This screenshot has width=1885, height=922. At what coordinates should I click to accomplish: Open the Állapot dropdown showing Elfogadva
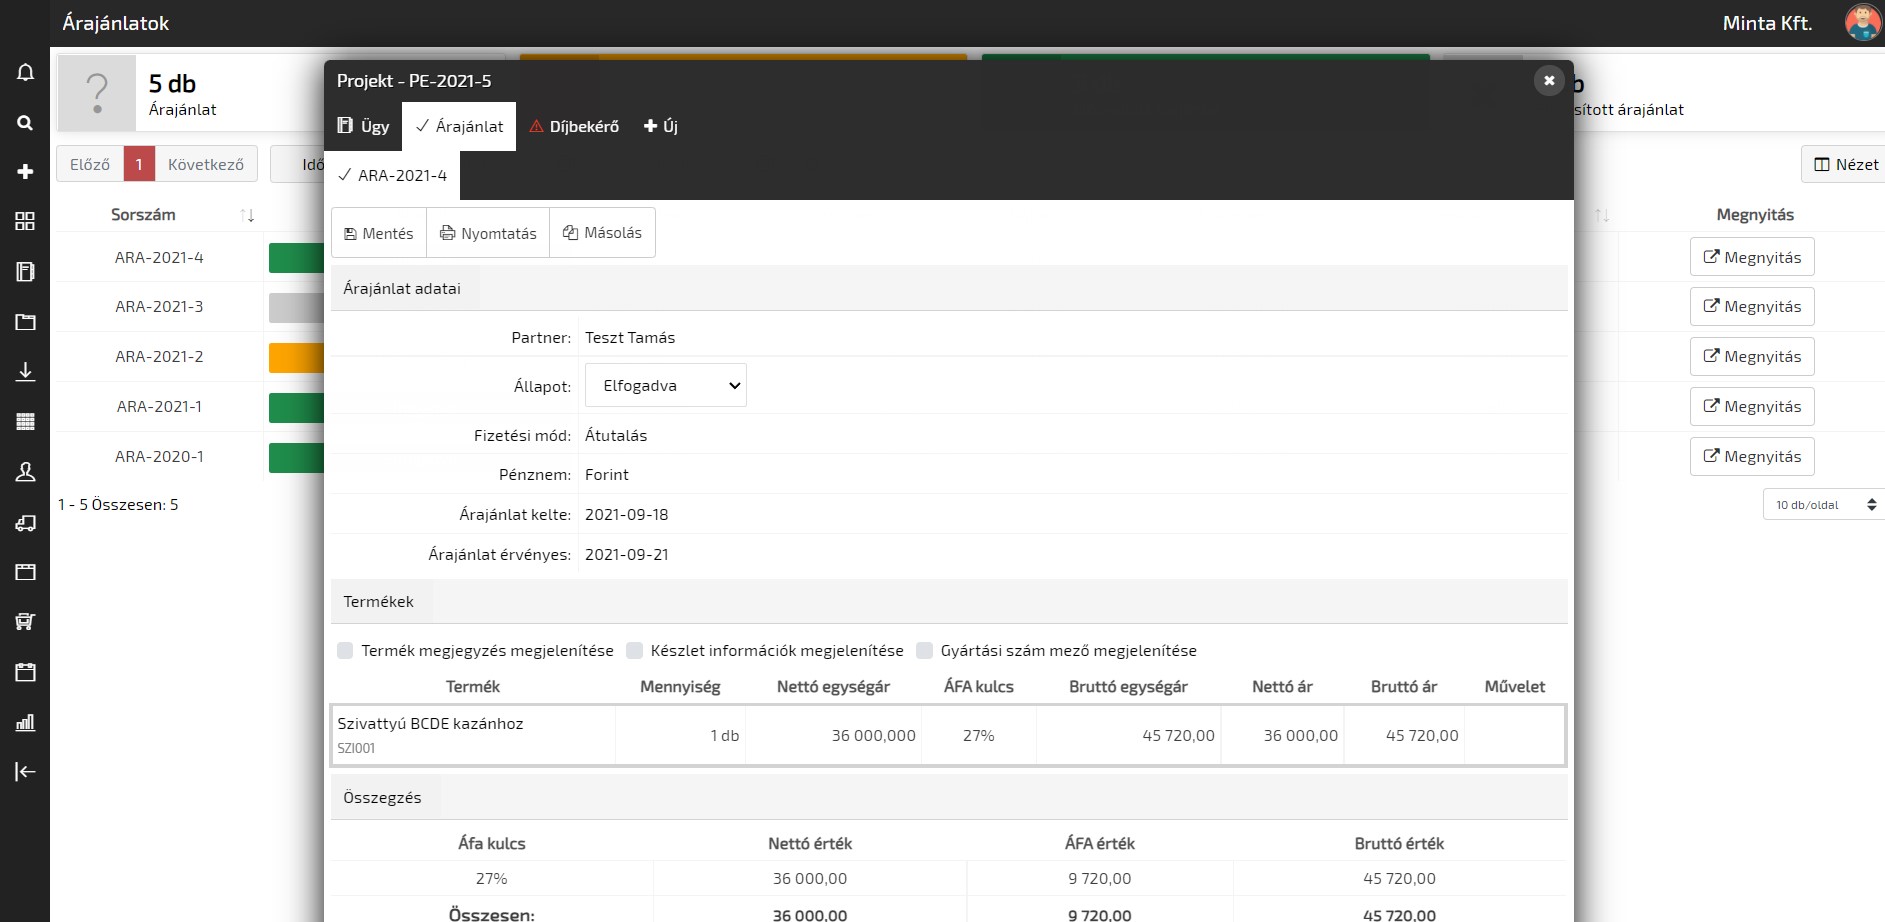point(665,386)
